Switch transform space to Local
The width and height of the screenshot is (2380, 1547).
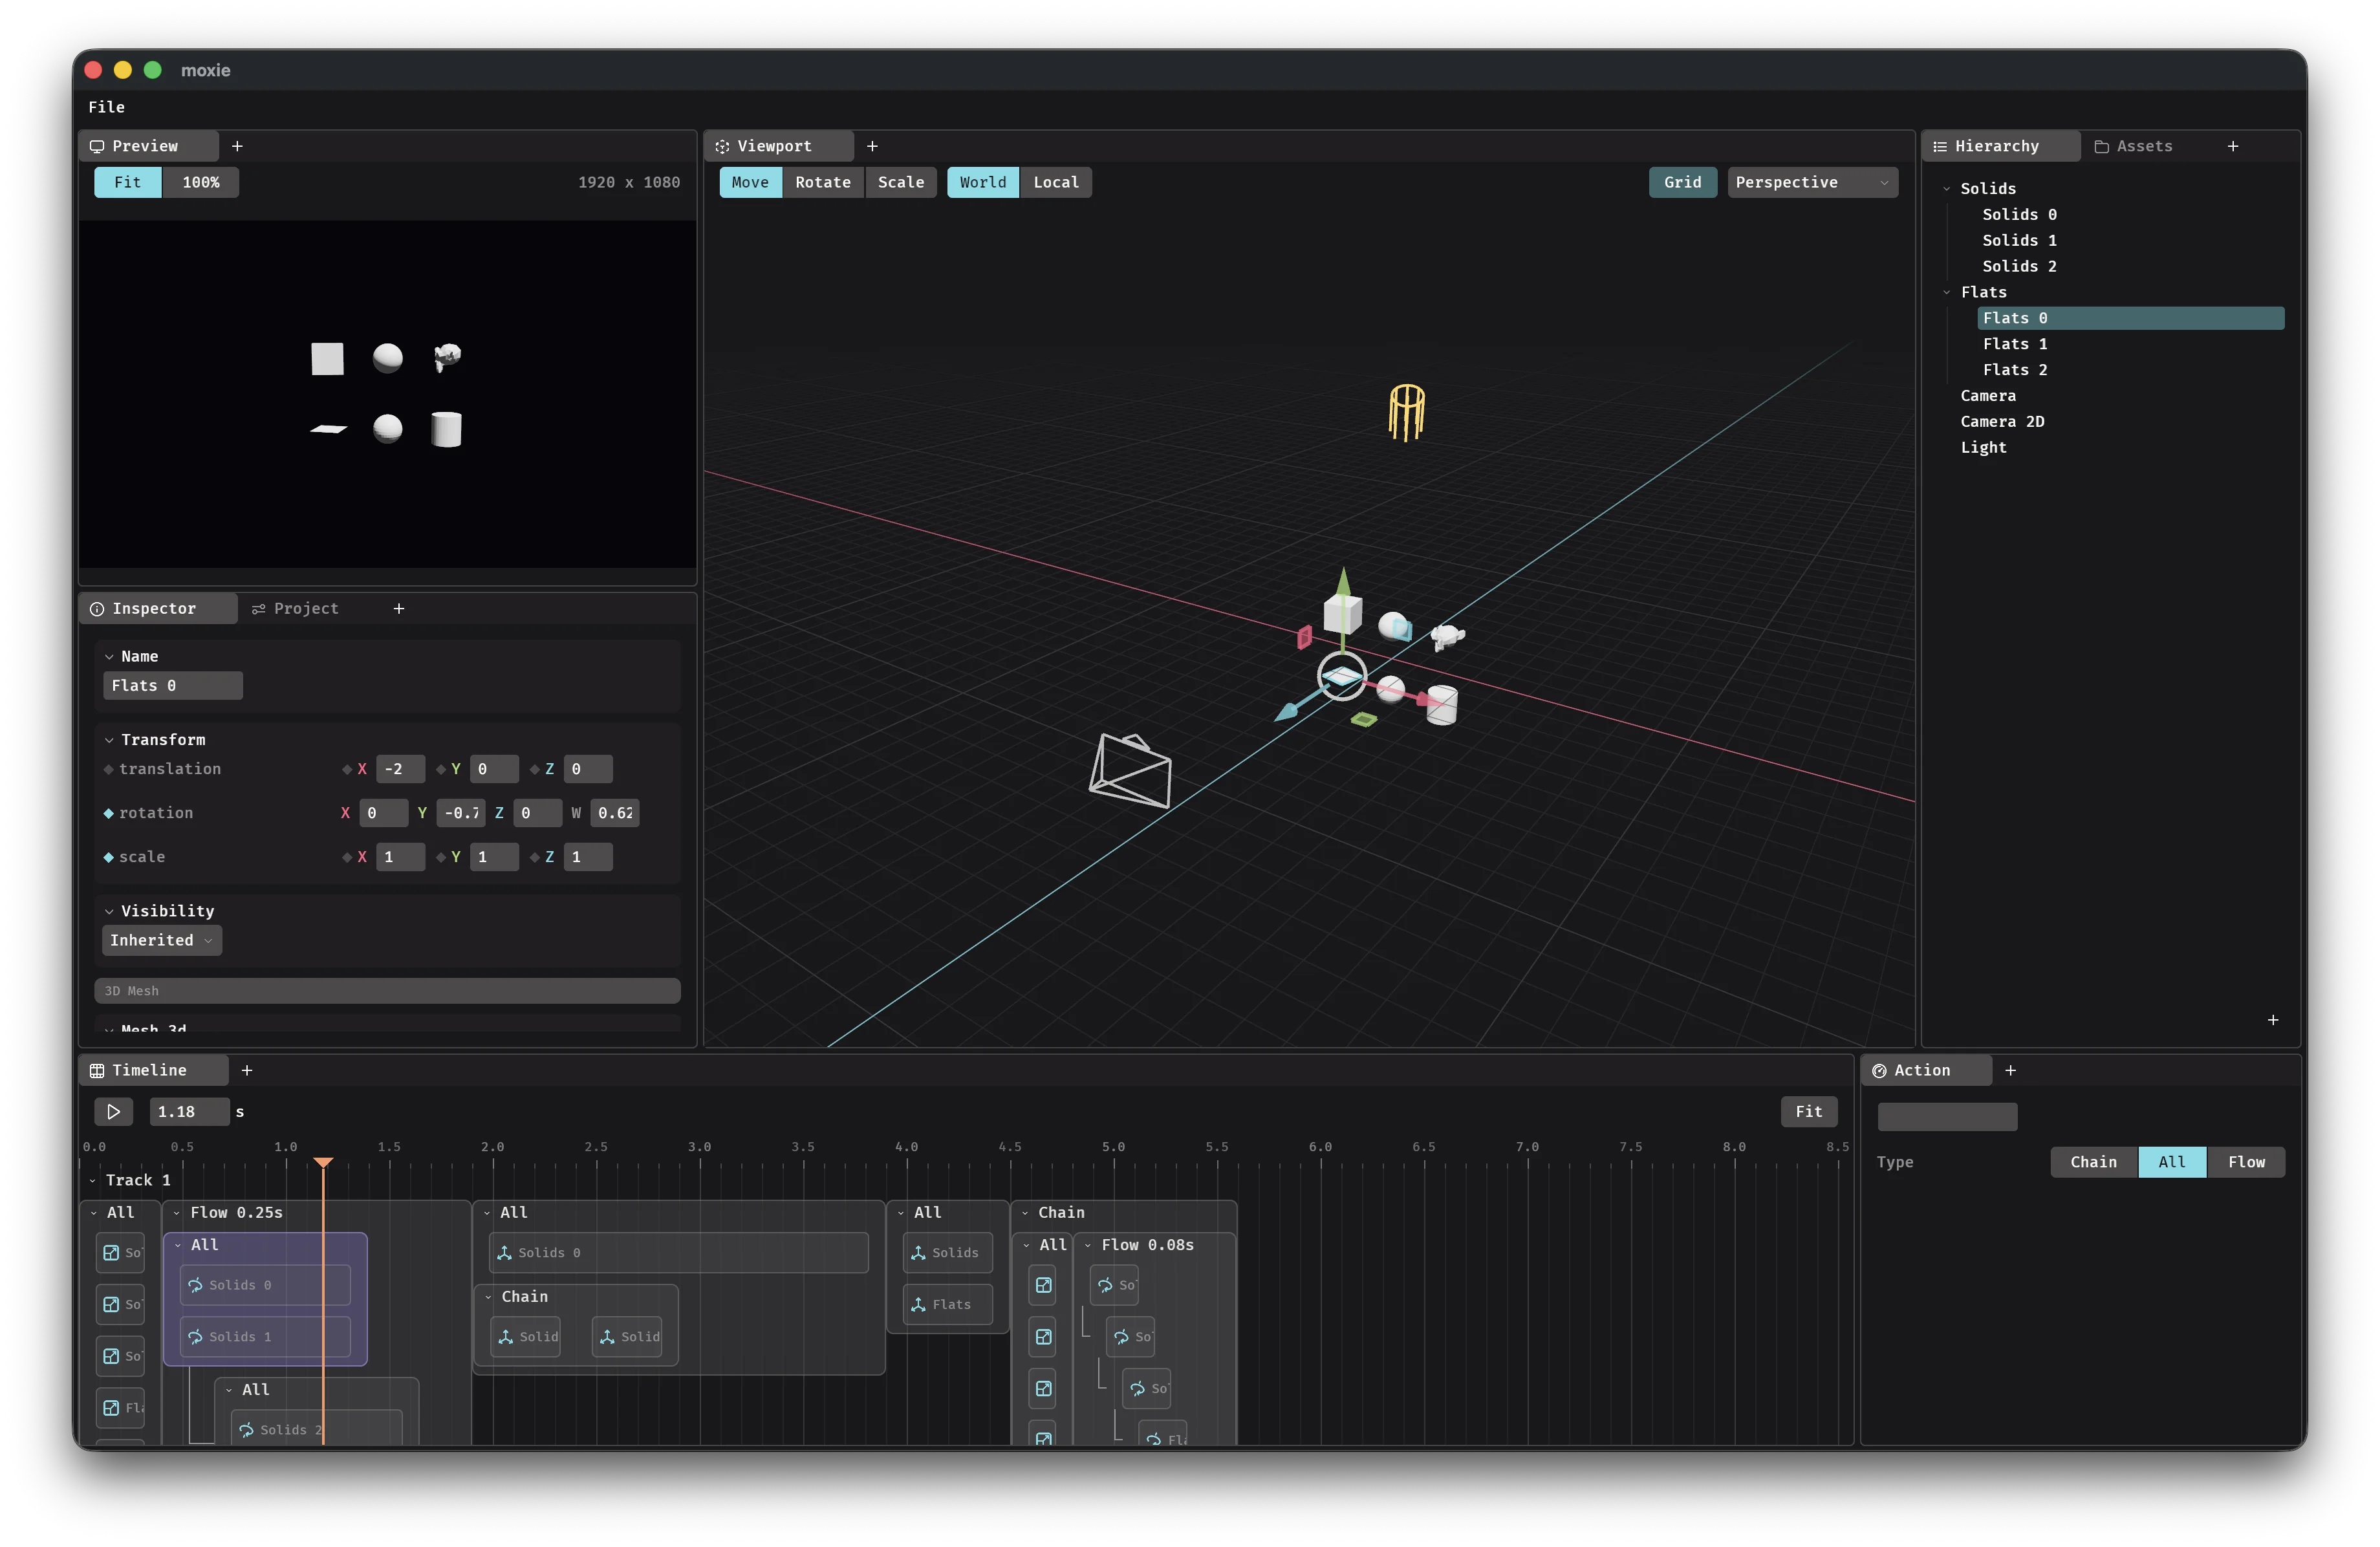(x=1055, y=182)
